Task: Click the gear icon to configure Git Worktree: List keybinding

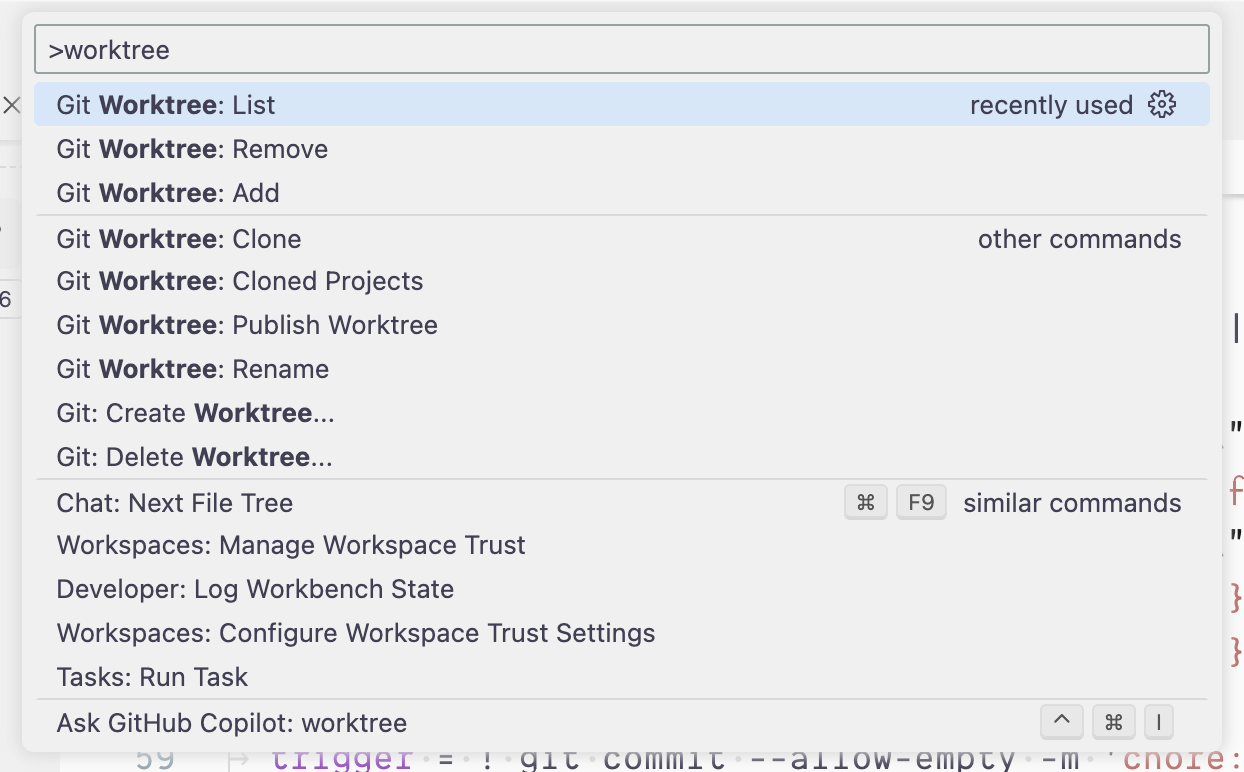Action: [1161, 104]
